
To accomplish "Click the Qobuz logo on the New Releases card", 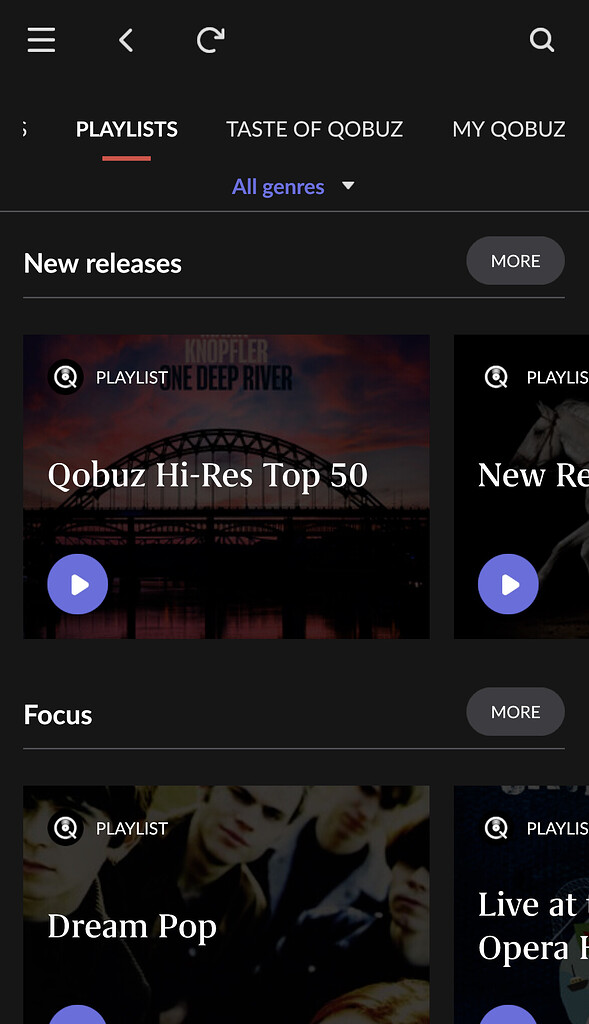I will (x=495, y=377).
